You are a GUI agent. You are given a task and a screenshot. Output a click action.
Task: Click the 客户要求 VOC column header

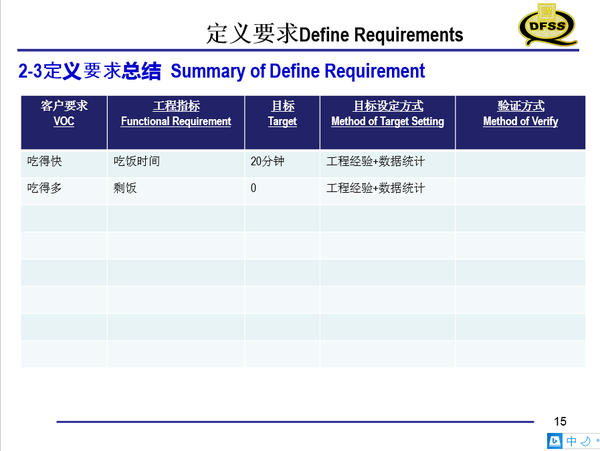pyautogui.click(x=64, y=122)
